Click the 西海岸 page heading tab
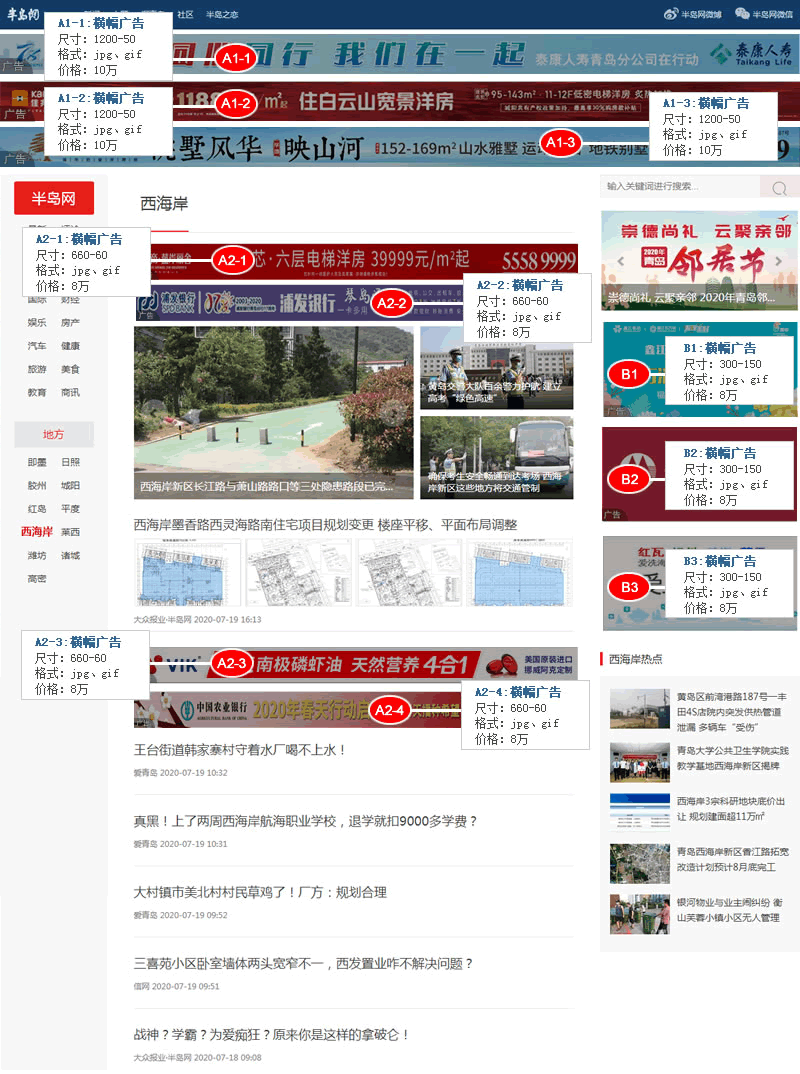Image resolution: width=800 pixels, height=1074 pixels. [164, 204]
